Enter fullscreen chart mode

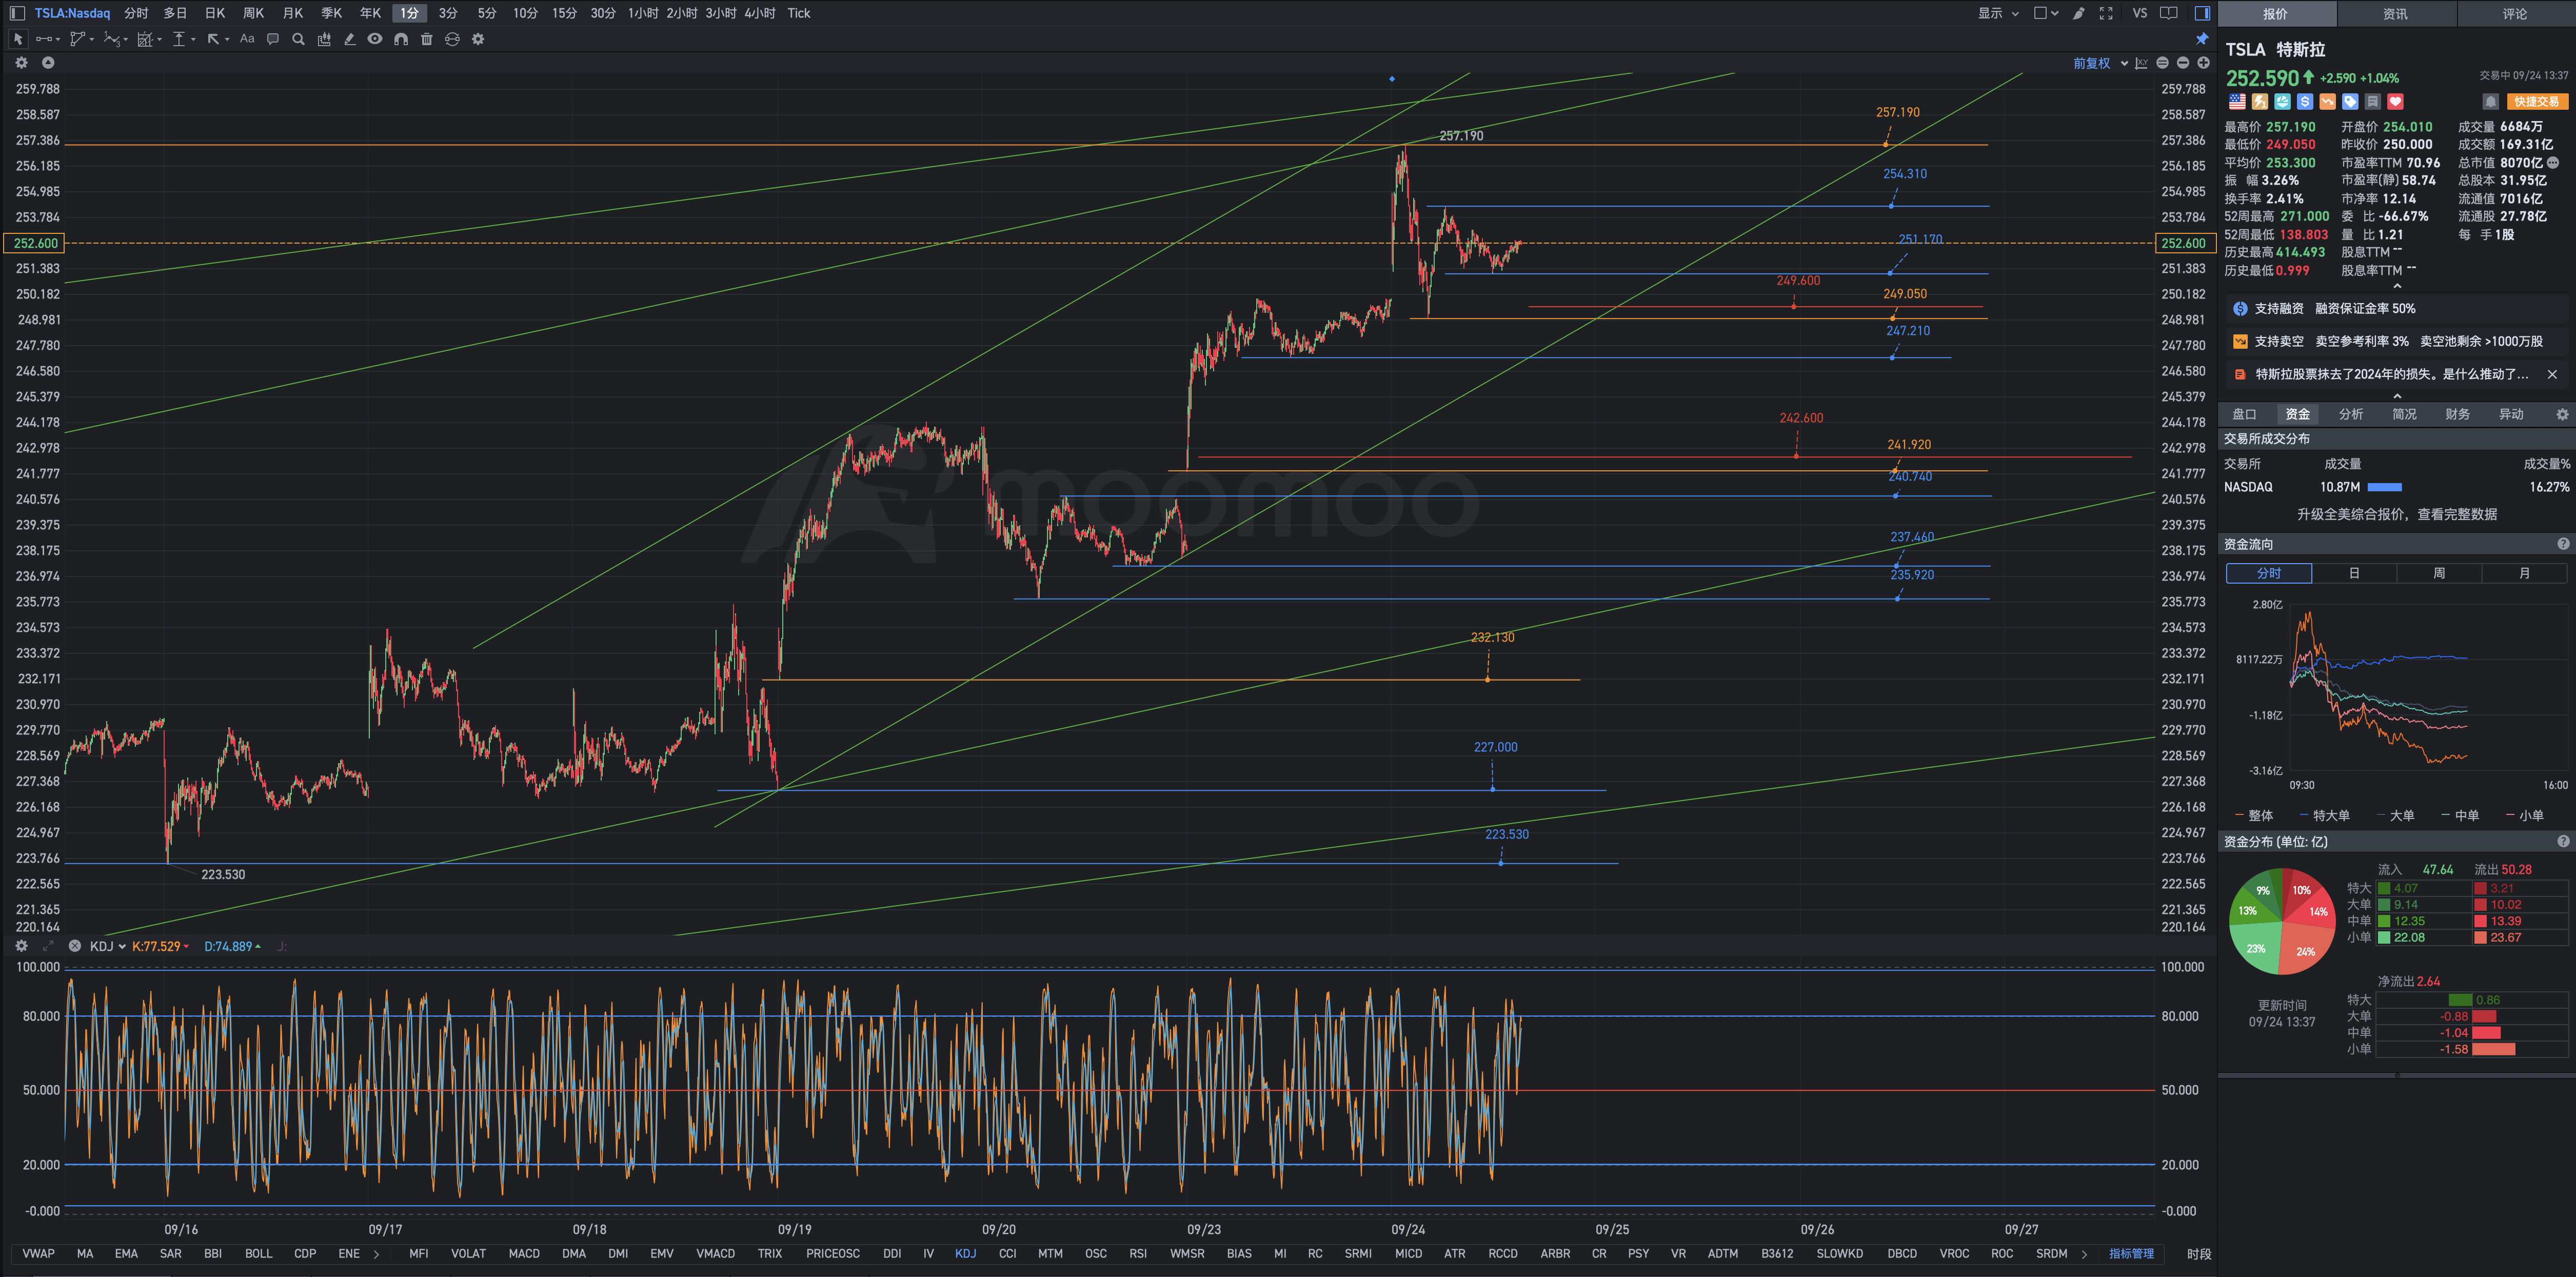[x=2106, y=13]
